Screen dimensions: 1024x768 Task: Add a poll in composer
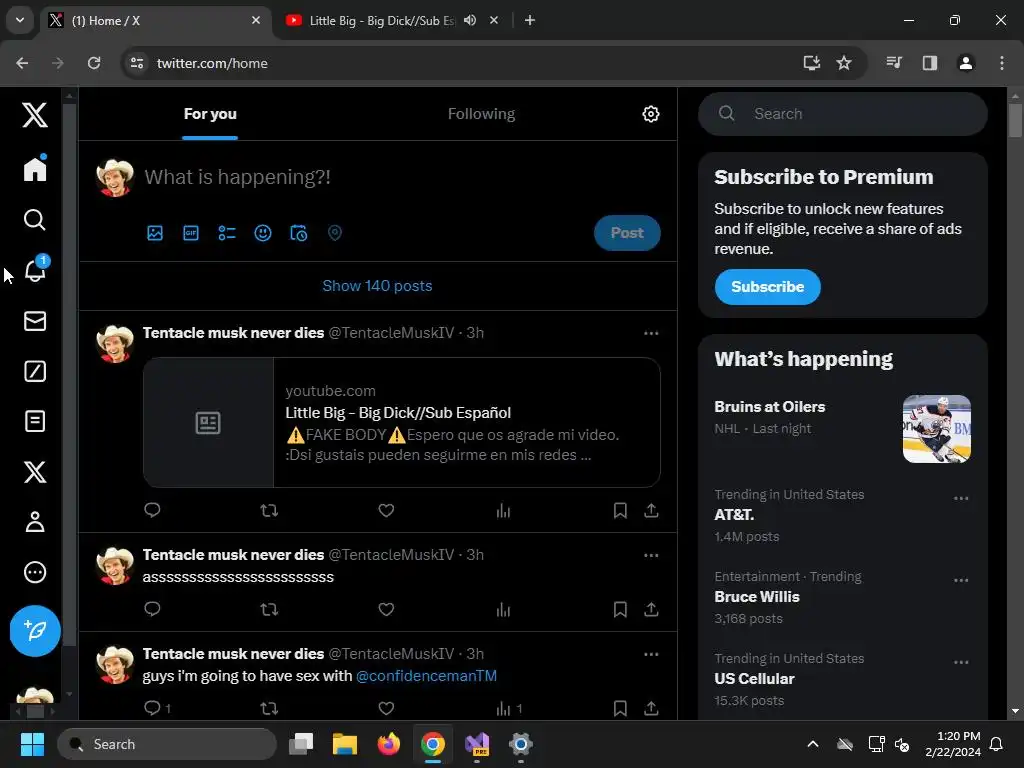227,233
